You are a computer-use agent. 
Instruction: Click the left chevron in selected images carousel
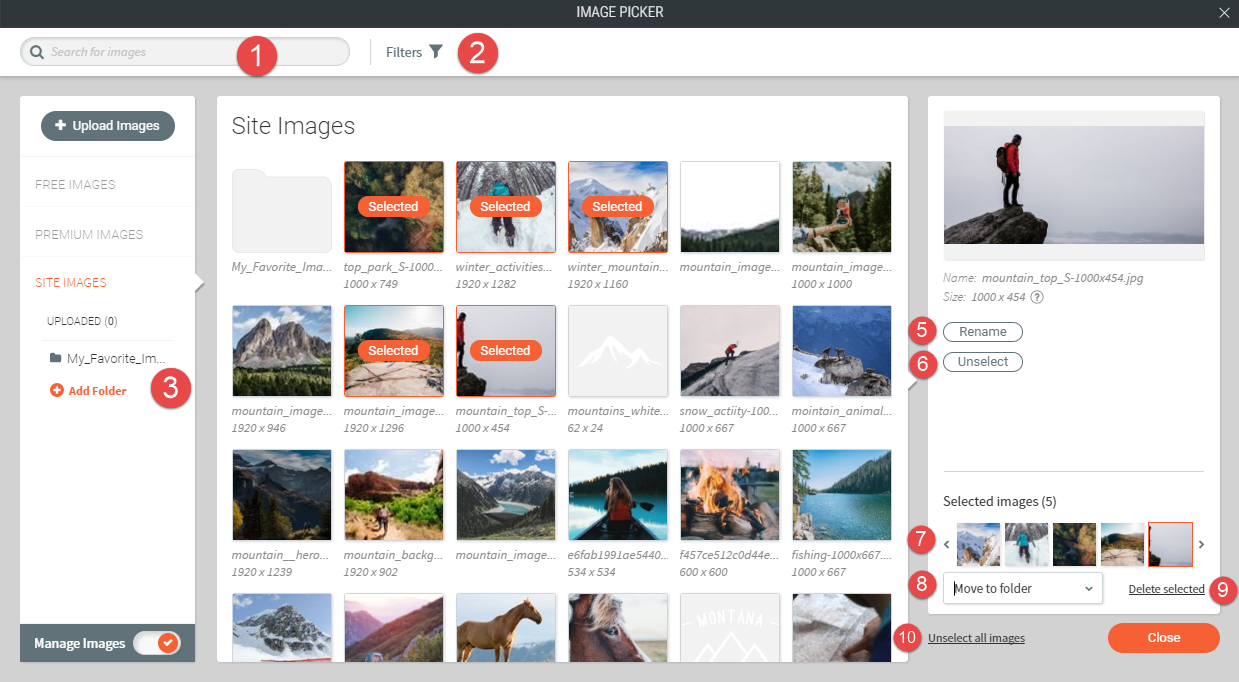click(946, 544)
